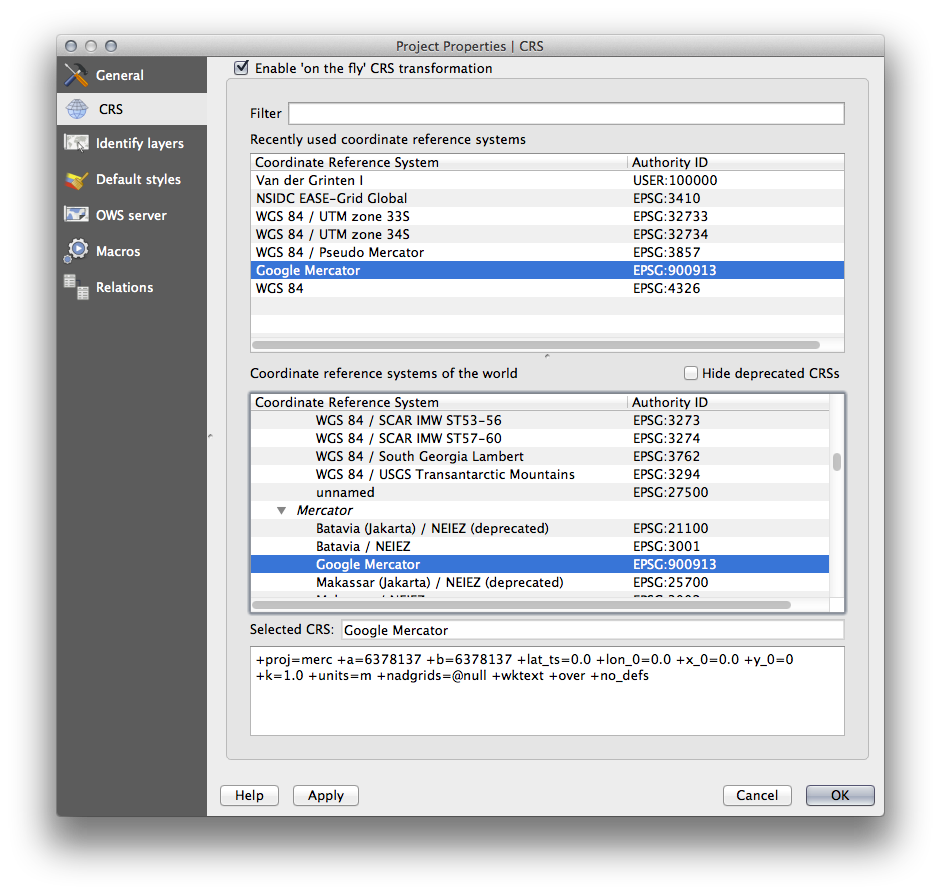Screen dimensions: 941x895
Task: Select WGS 84 / Pseudo Mercator in recent list
Action: [339, 252]
